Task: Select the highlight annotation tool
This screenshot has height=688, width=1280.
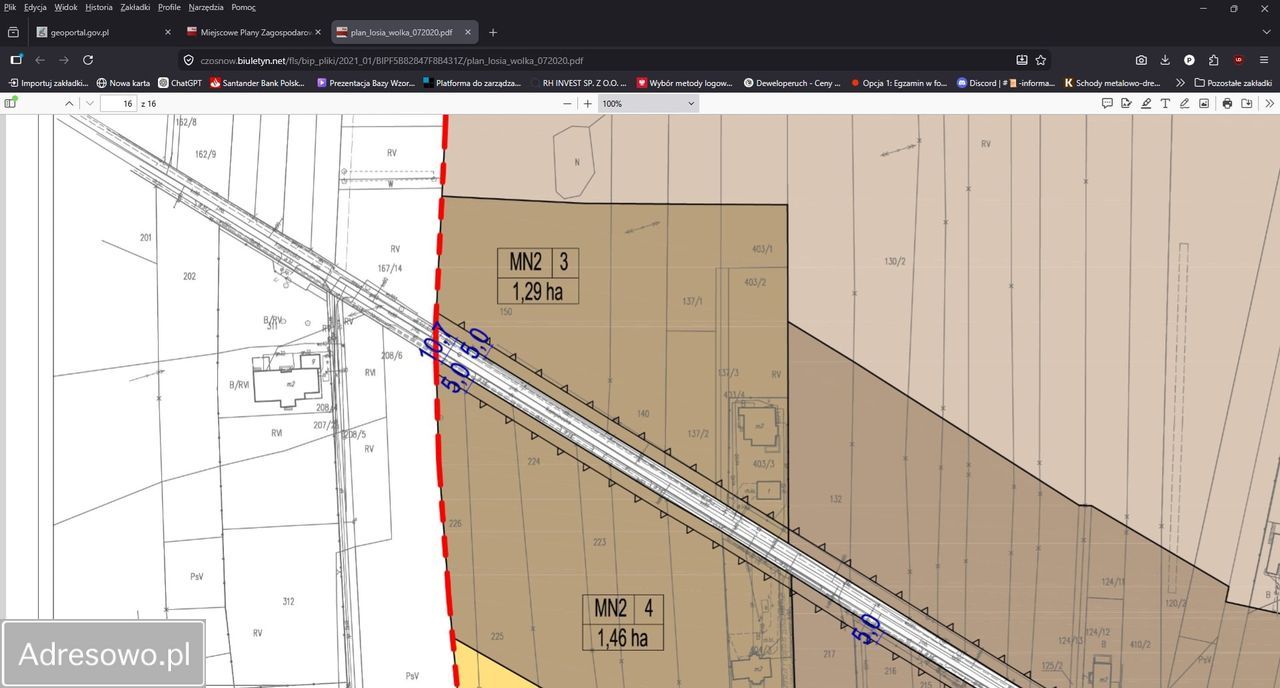Action: click(1146, 103)
